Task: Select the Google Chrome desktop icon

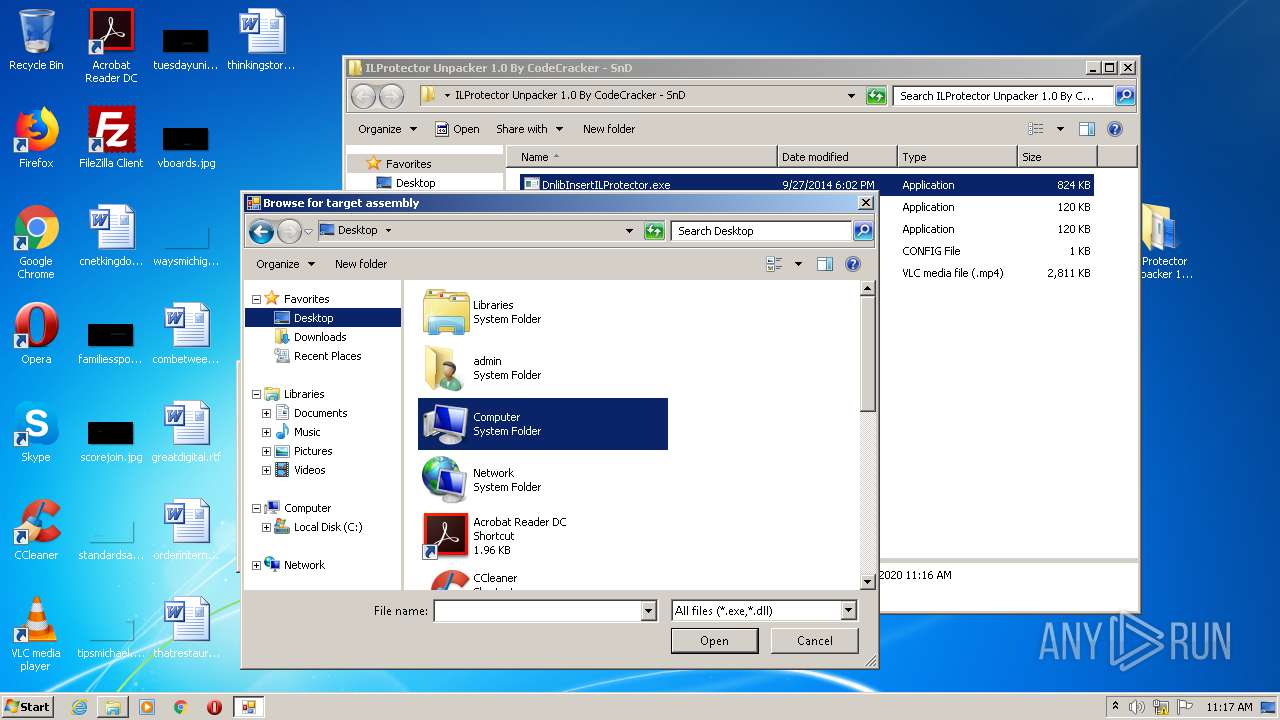Action: [36, 242]
